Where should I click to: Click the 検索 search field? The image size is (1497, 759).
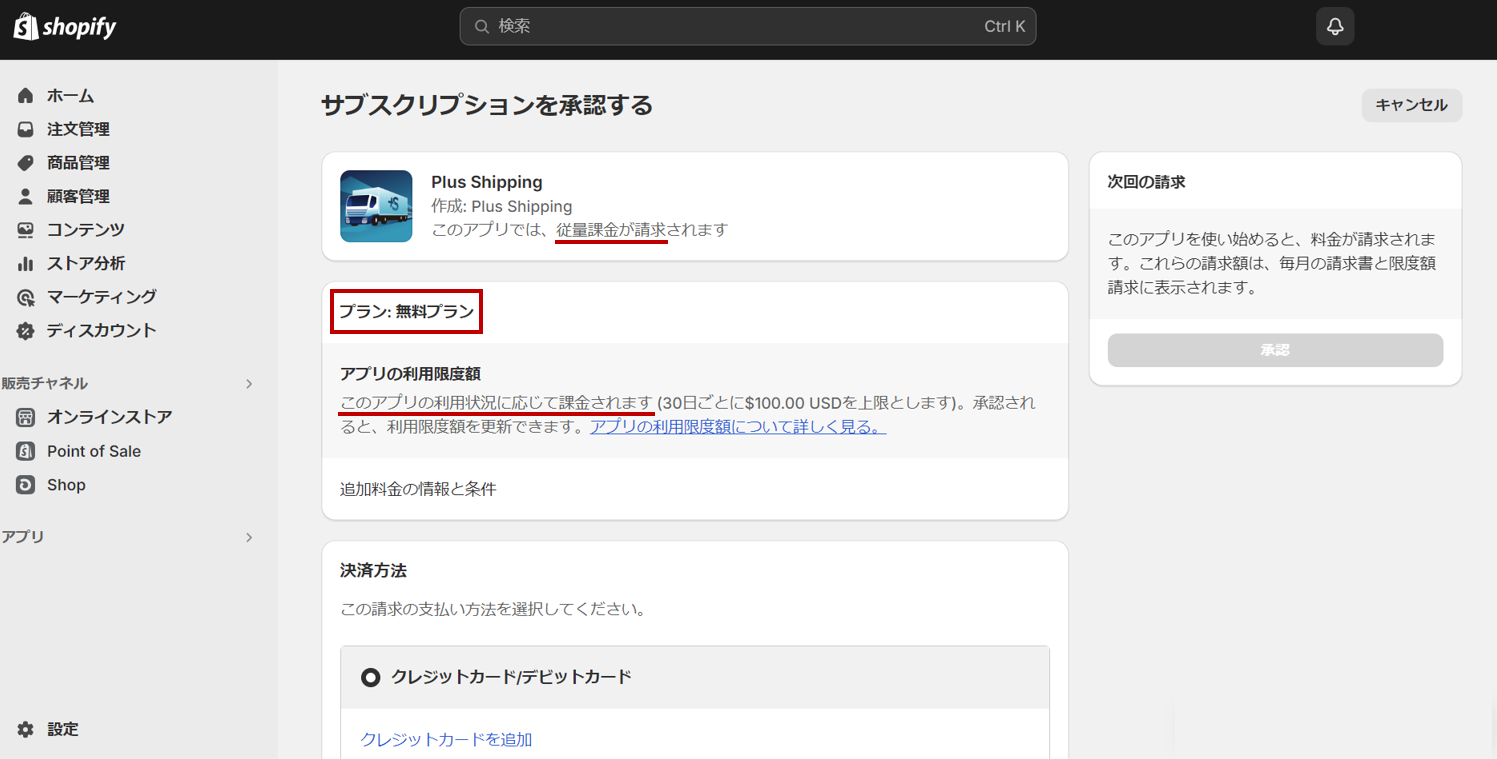click(748, 27)
